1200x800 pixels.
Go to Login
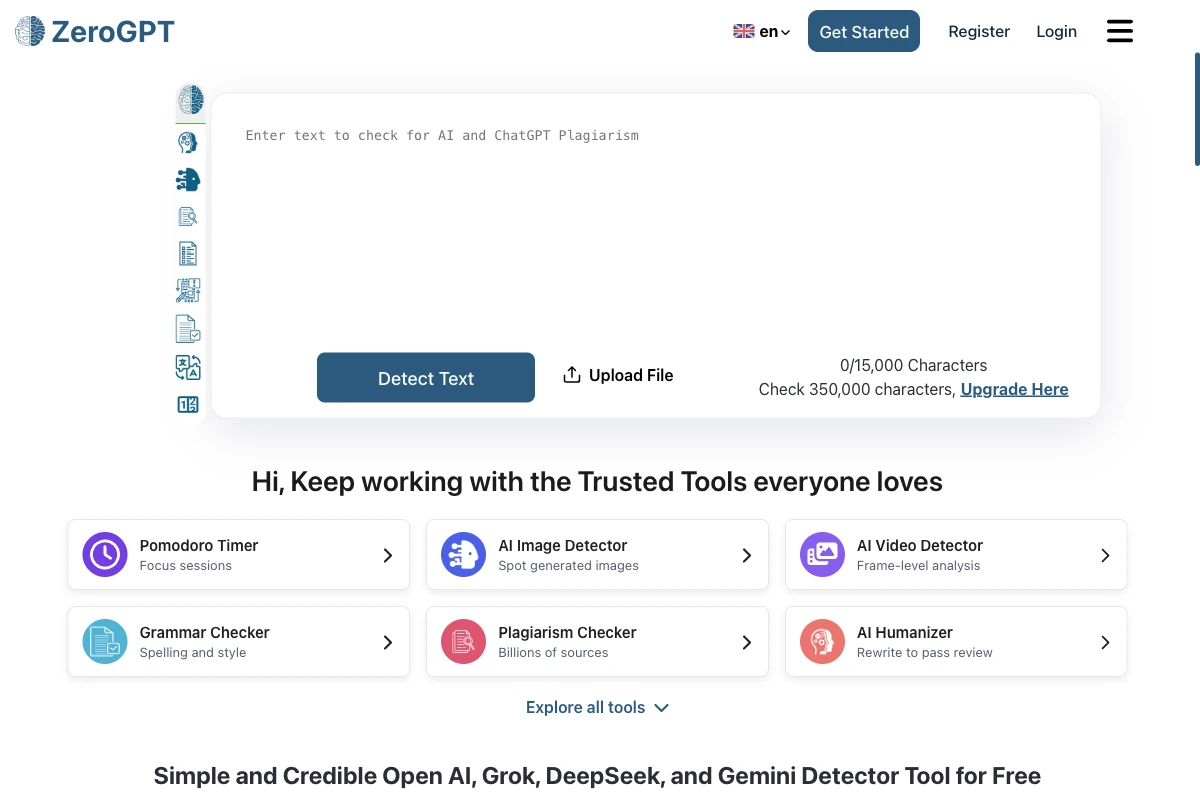[1056, 31]
